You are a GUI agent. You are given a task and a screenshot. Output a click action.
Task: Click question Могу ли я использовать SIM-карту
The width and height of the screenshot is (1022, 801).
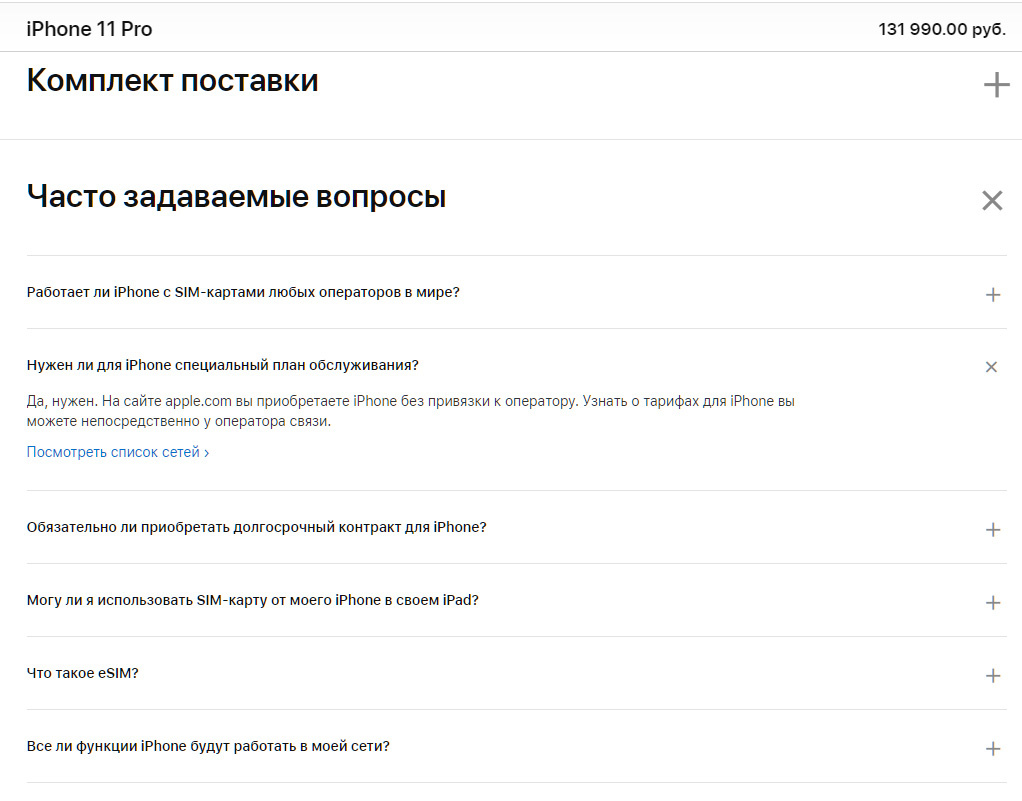[x=253, y=600]
